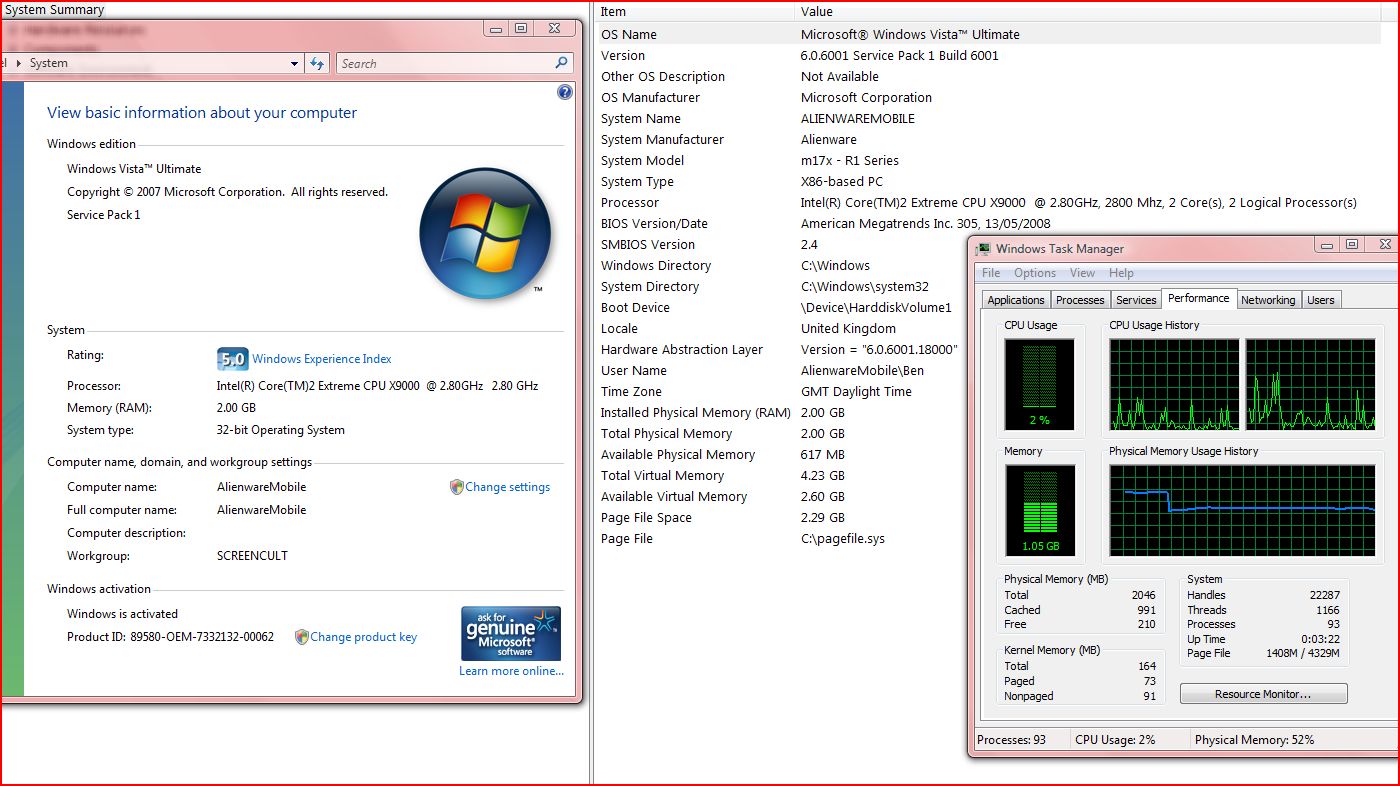Select the System Model row
This screenshot has height=786, width=1400.
point(988,160)
